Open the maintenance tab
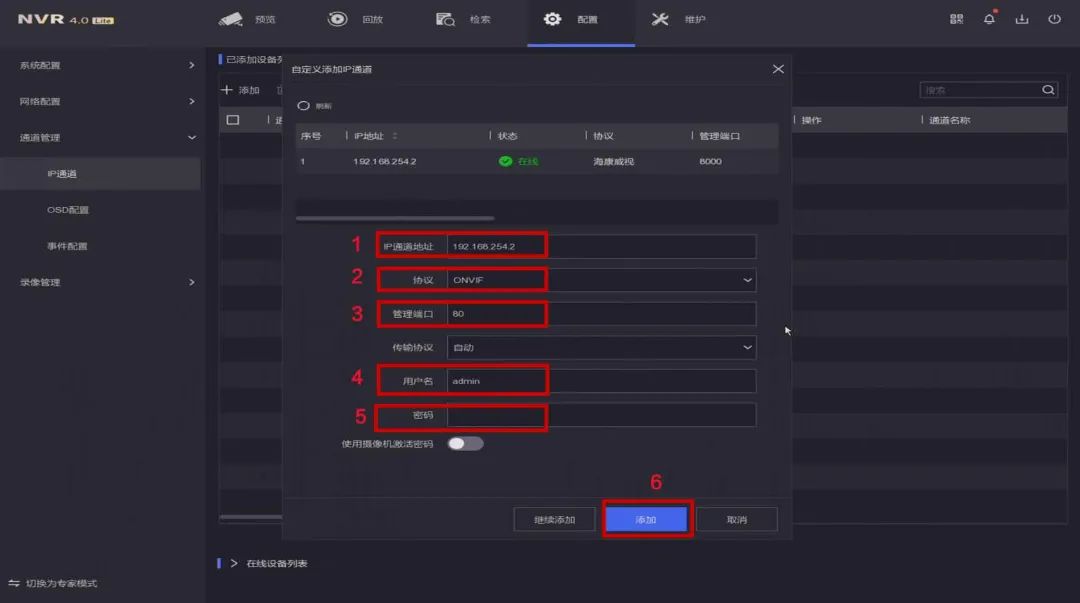Image resolution: width=1080 pixels, height=603 pixels. (678, 19)
